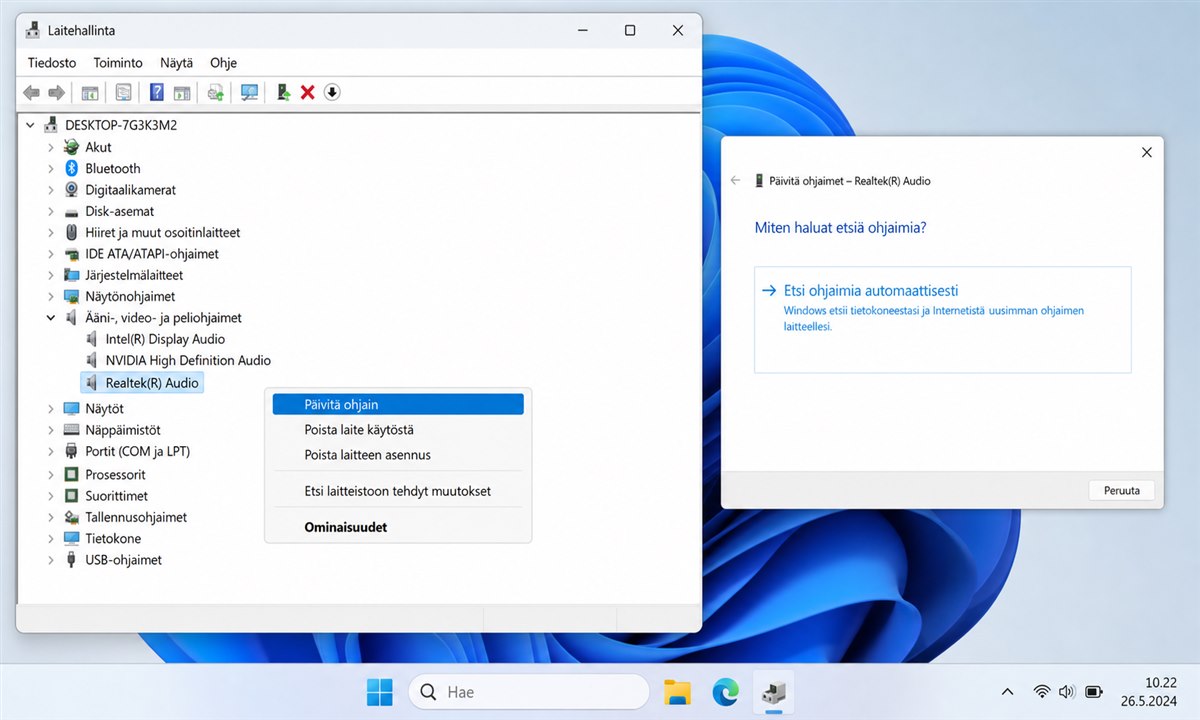Click the USB-ohjaimet plug icon
The height and width of the screenshot is (720, 1200).
(72, 560)
